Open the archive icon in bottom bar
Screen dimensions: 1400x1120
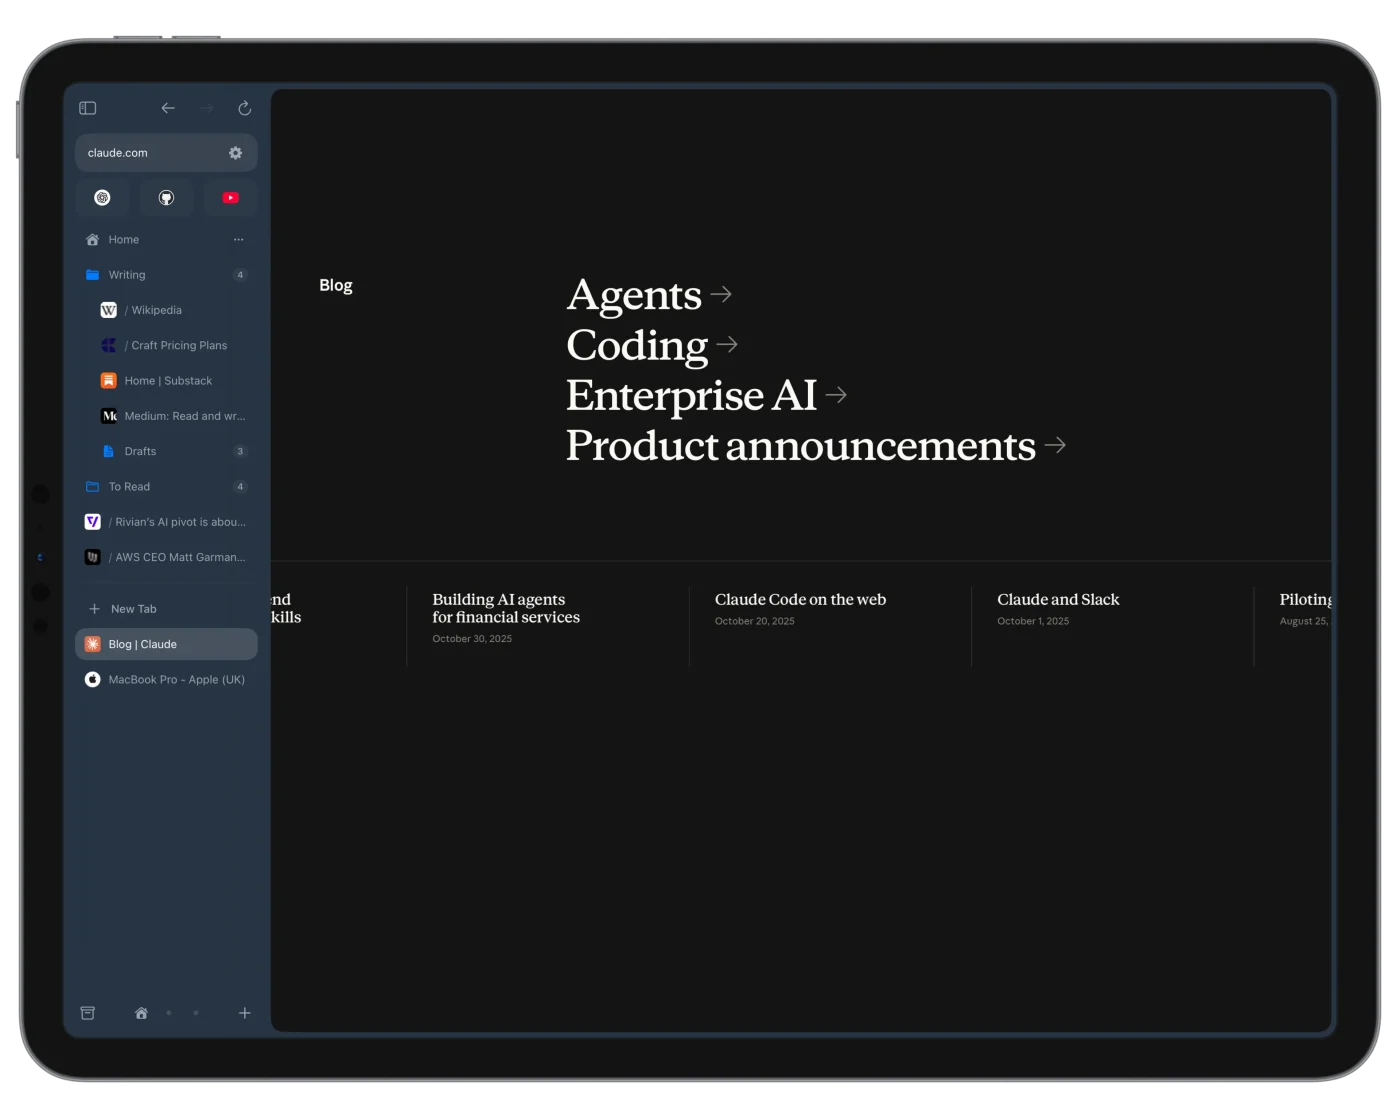click(x=88, y=1013)
